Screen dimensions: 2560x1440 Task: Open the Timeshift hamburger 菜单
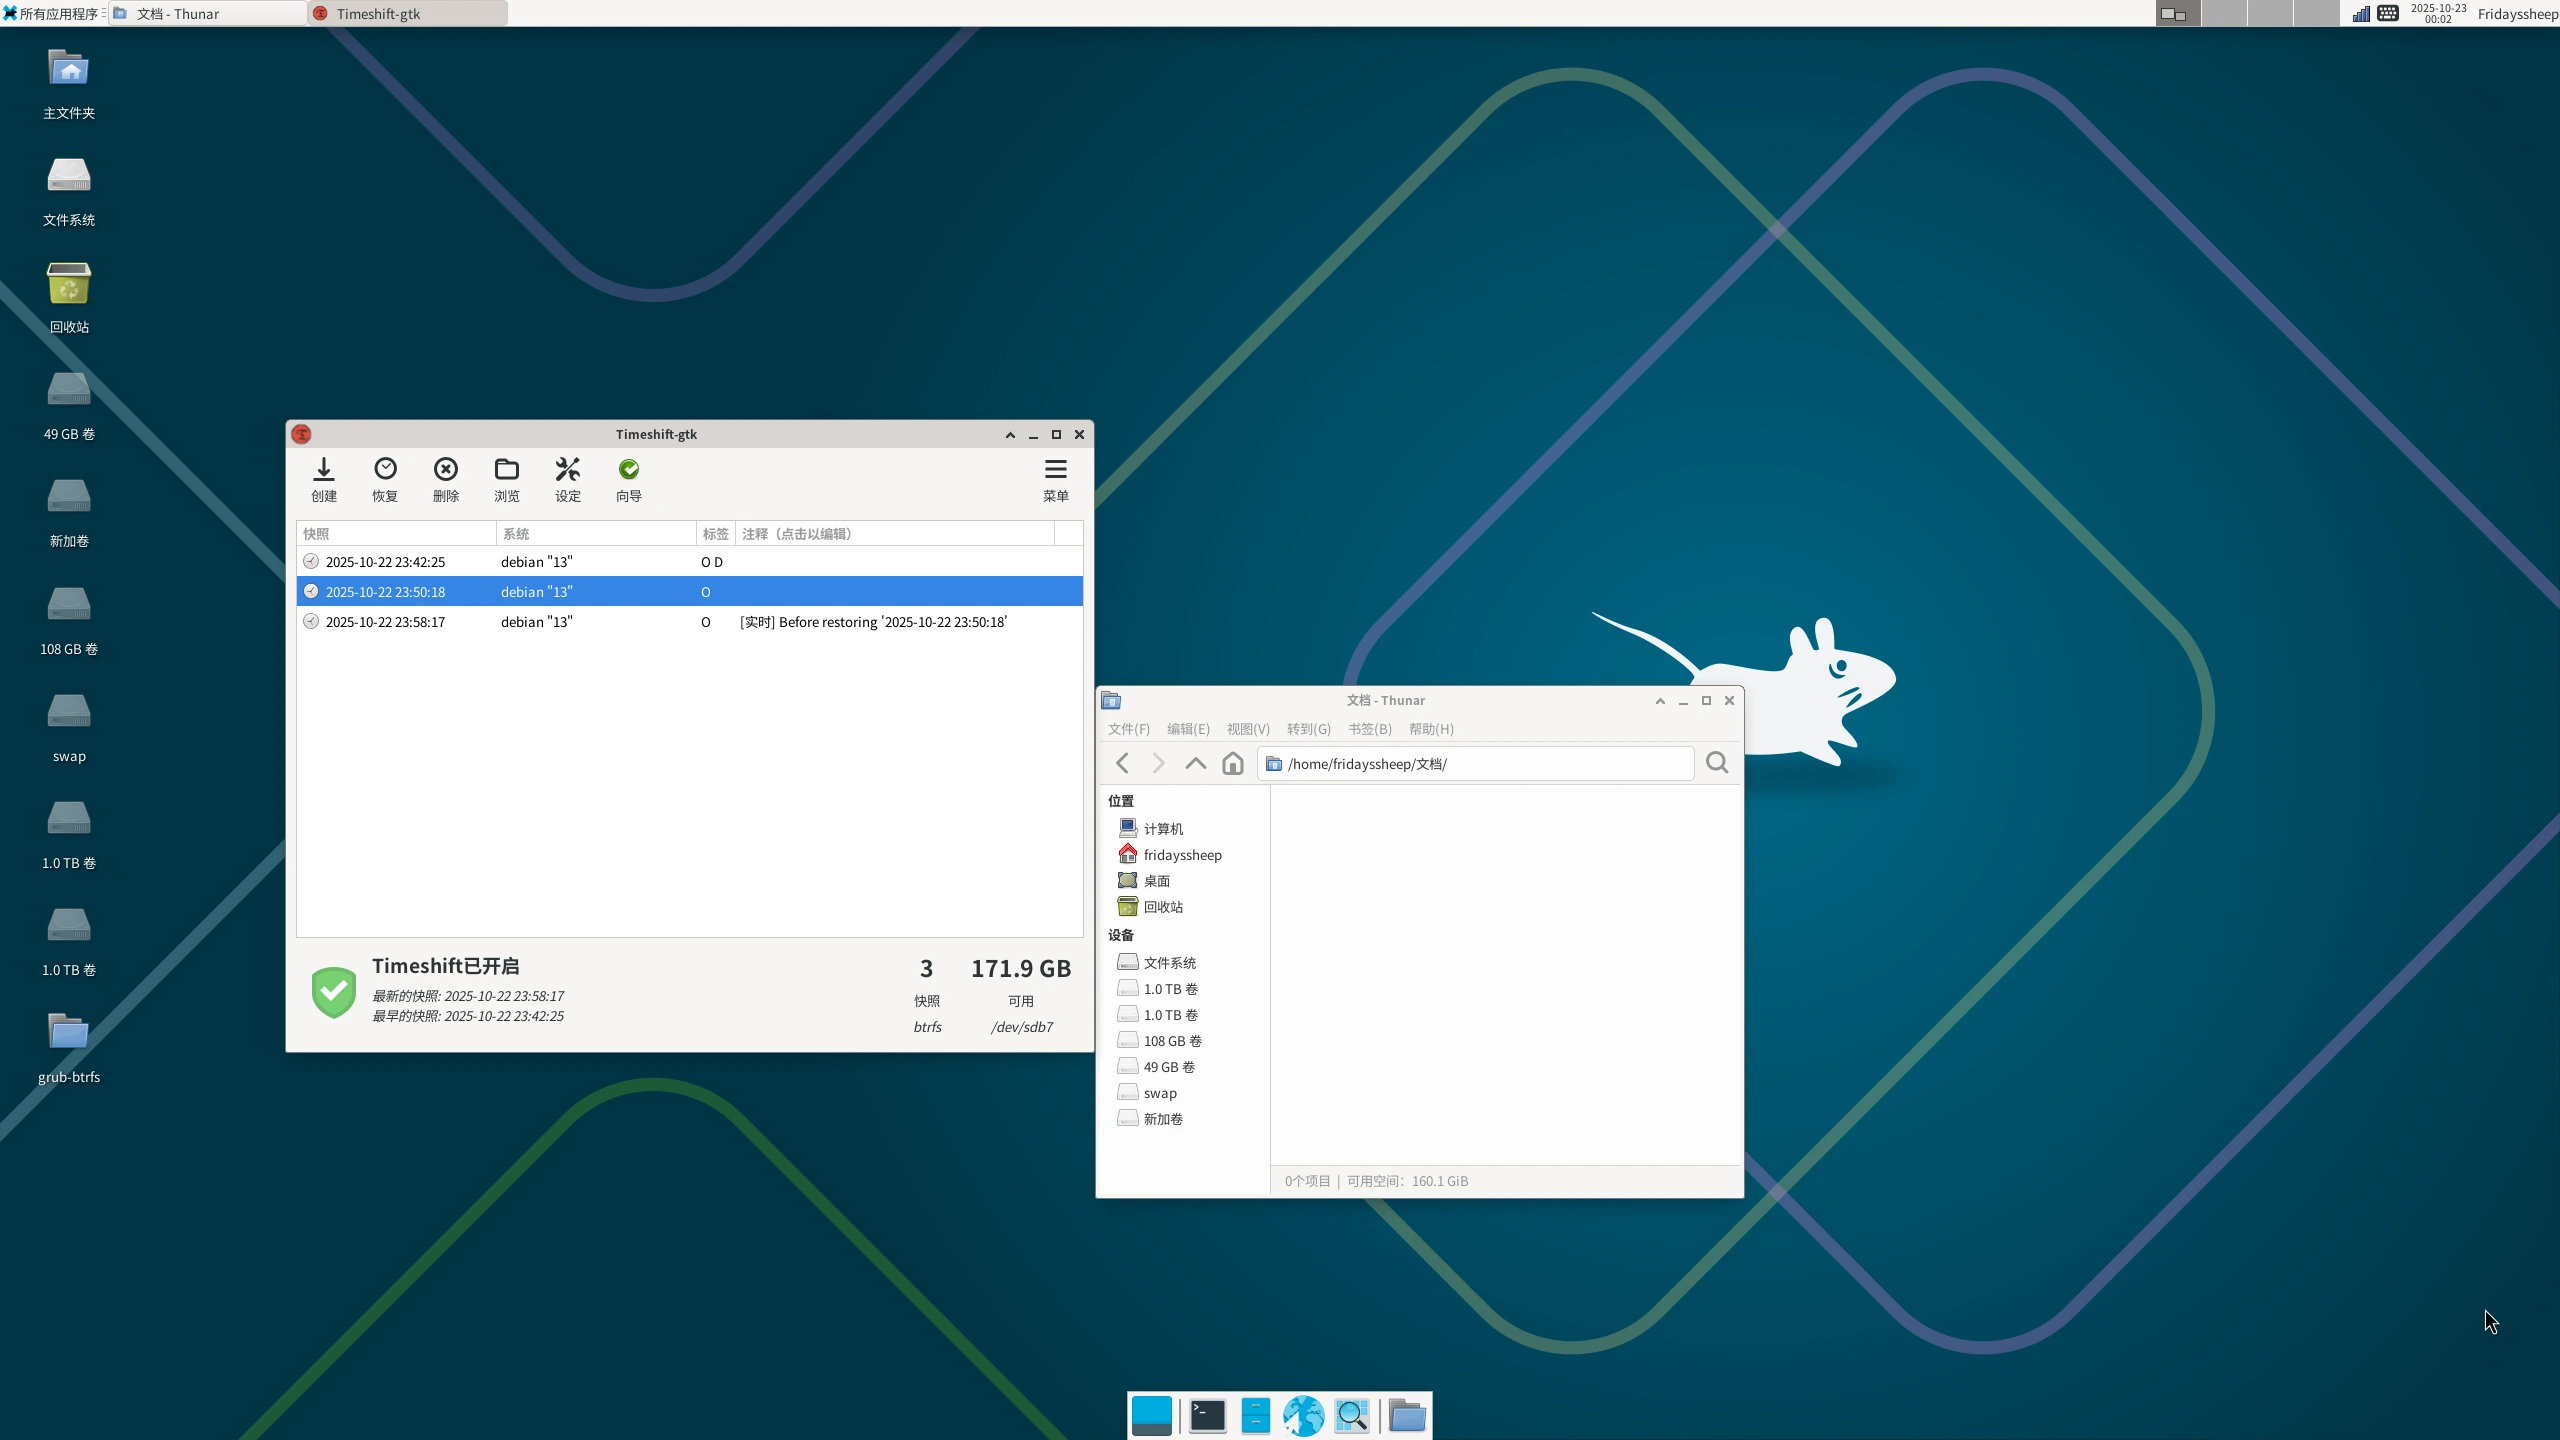(x=1055, y=480)
